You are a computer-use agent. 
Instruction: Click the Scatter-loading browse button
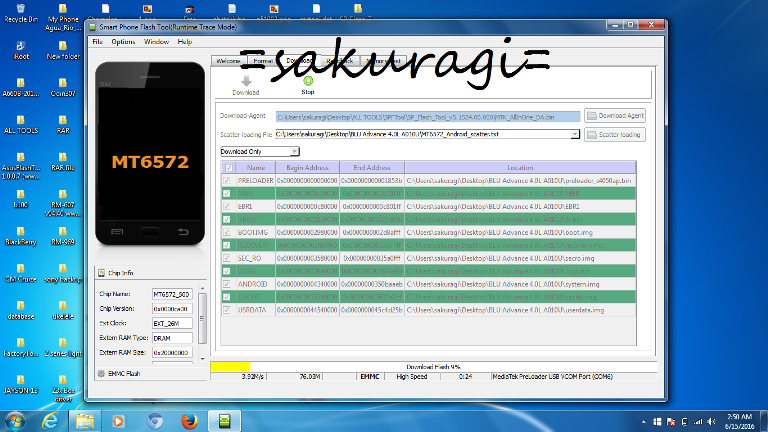coord(615,134)
